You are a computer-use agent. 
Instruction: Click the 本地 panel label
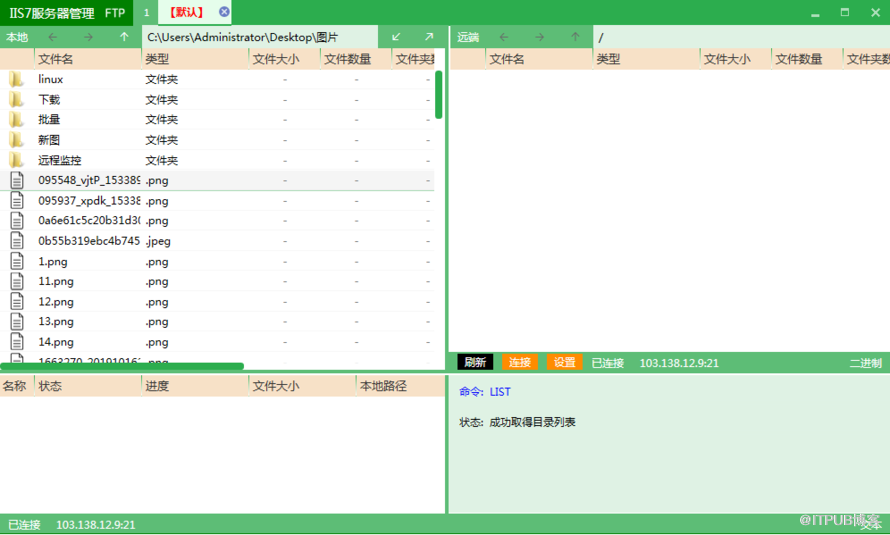pos(17,37)
